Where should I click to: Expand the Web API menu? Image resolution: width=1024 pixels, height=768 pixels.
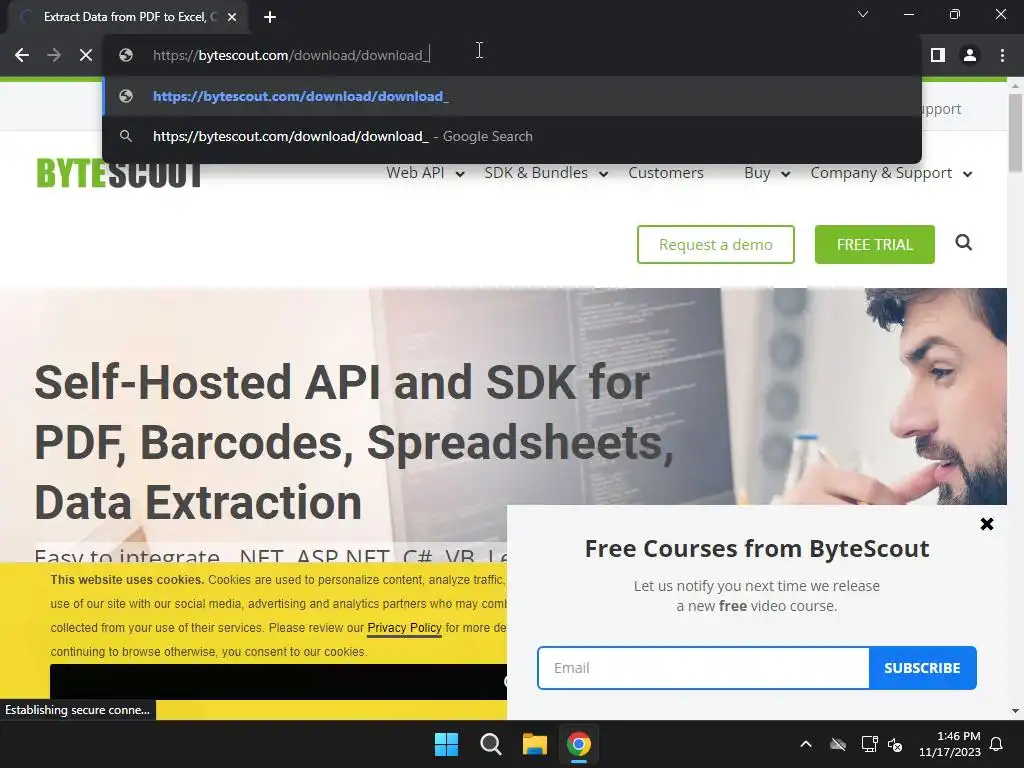click(x=424, y=173)
